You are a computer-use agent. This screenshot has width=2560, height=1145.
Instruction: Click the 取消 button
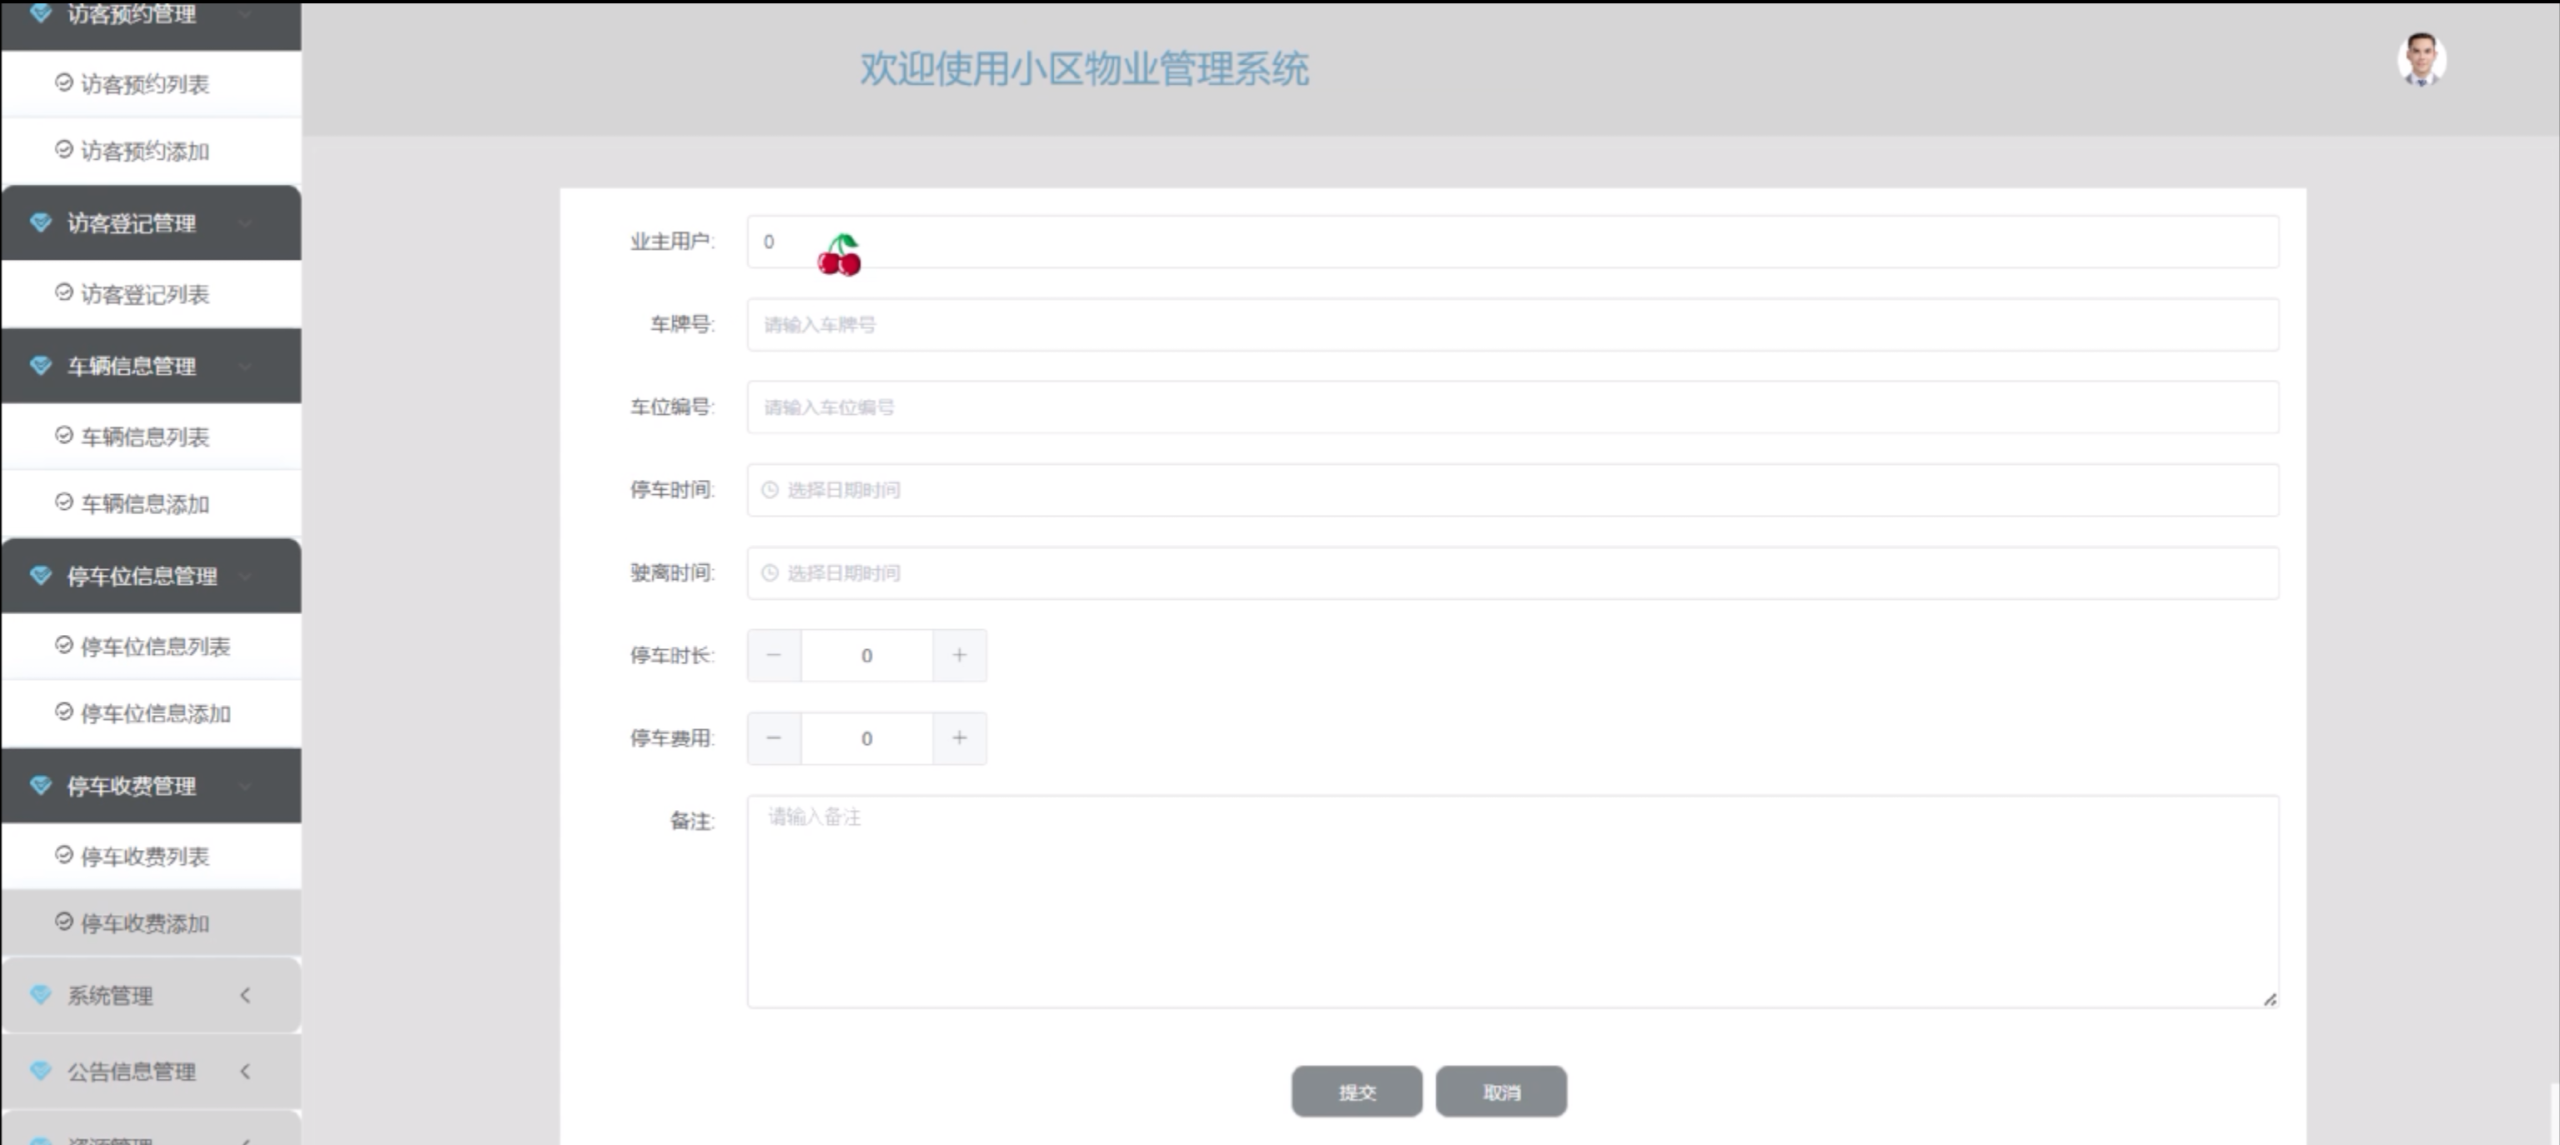coord(1500,1091)
